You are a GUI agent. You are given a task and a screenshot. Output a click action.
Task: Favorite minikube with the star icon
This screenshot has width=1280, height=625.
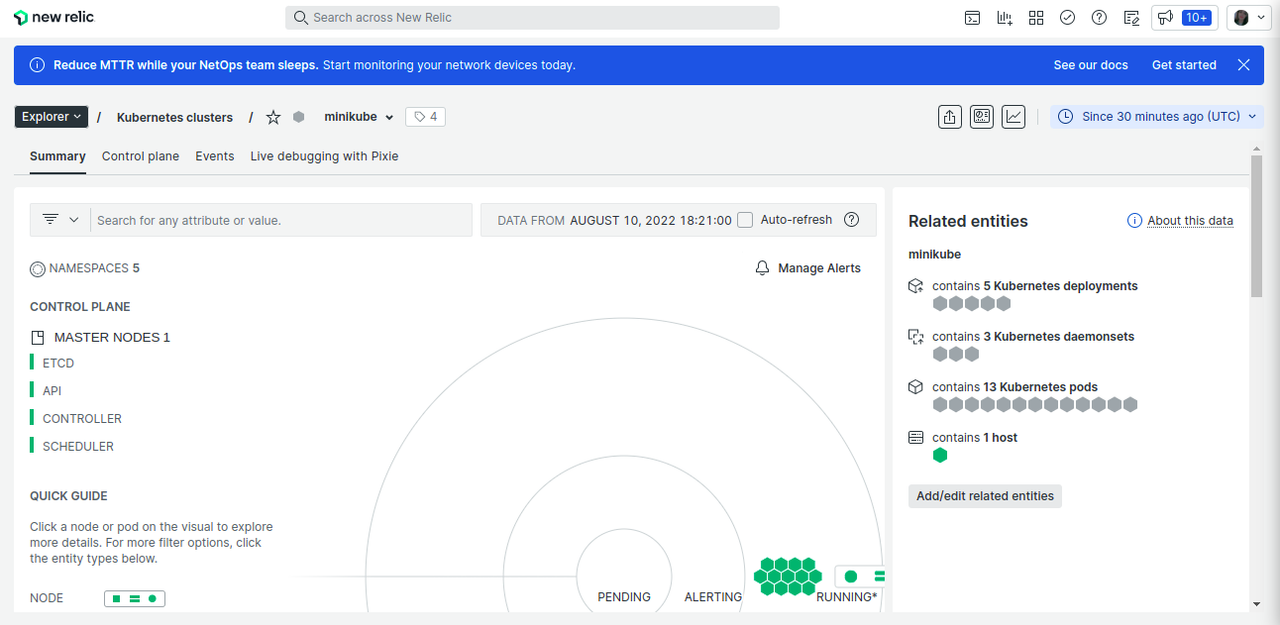(x=273, y=117)
